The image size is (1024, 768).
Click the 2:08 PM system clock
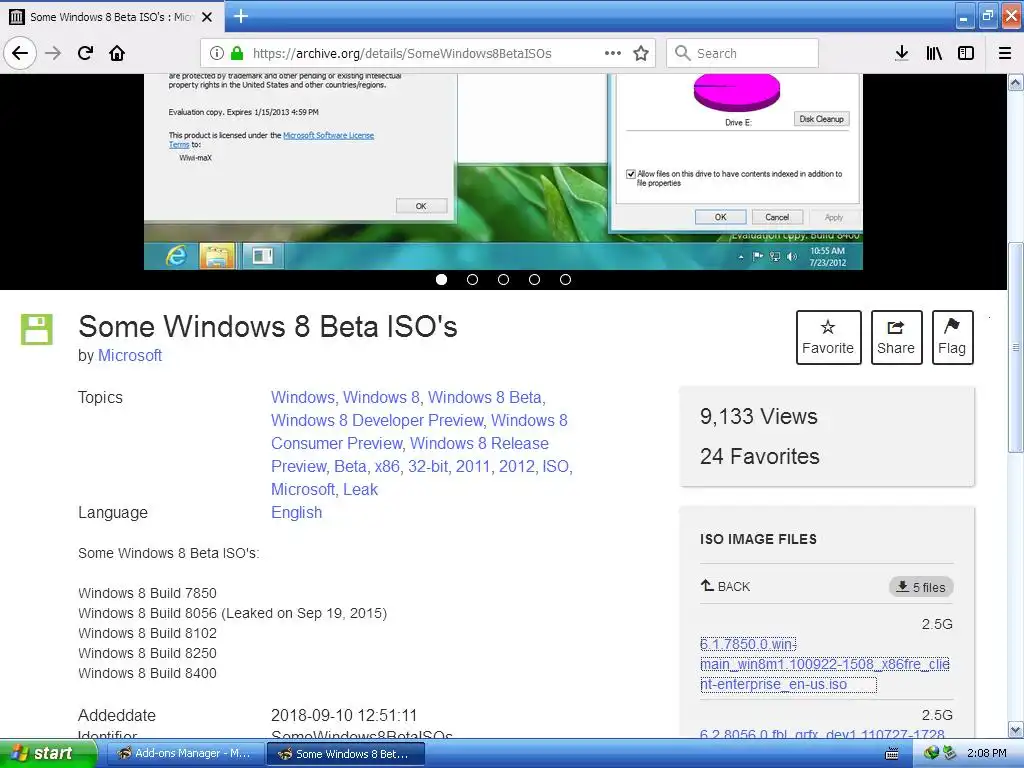coord(986,753)
